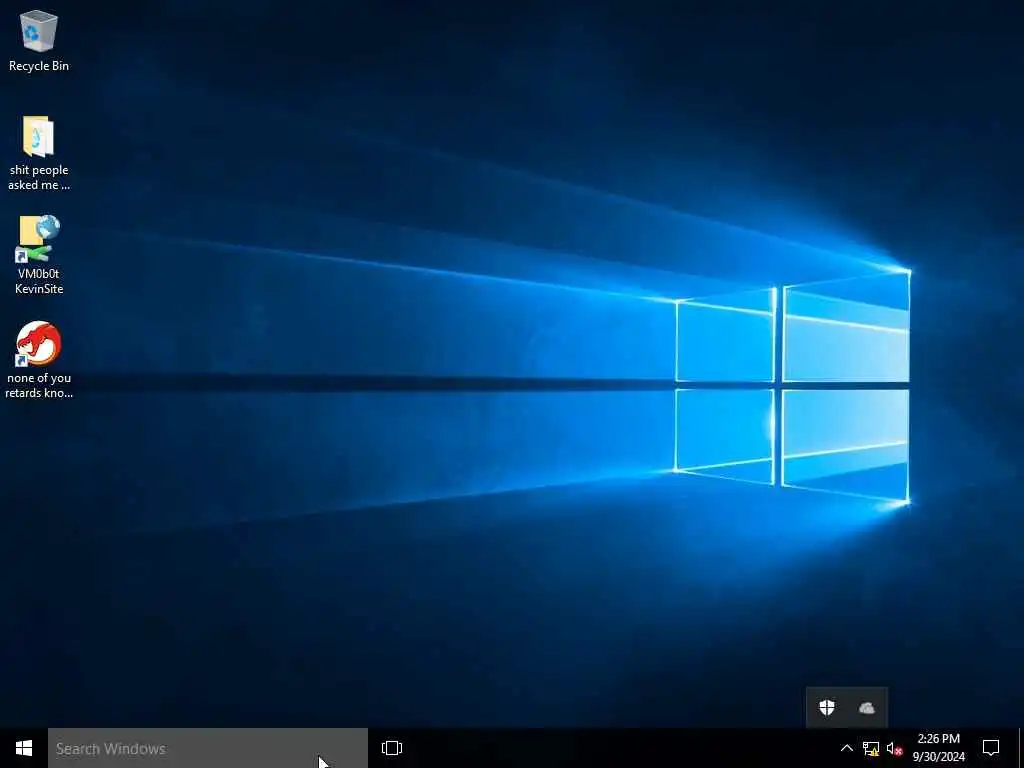Select the 'Recycle Bin' label text
This screenshot has height=768, width=1024.
click(x=39, y=66)
